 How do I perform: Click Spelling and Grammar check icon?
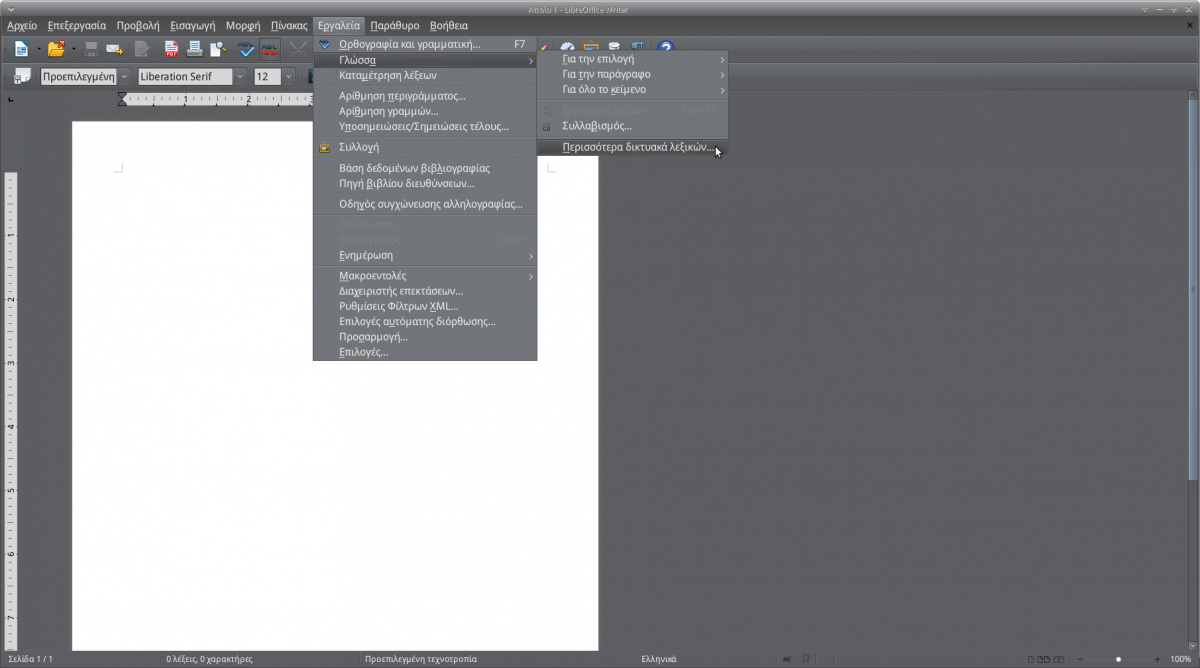click(247, 48)
